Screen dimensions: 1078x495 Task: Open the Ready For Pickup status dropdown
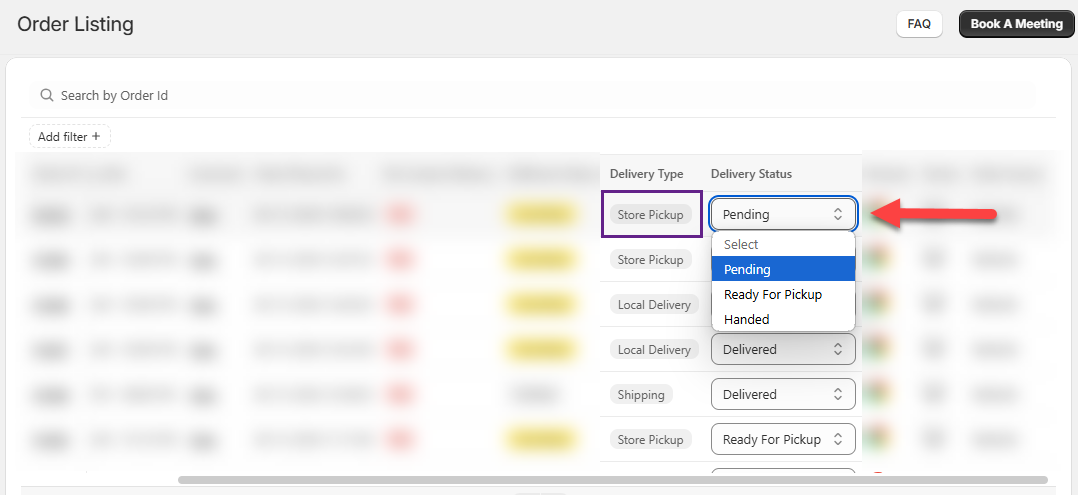pos(783,439)
